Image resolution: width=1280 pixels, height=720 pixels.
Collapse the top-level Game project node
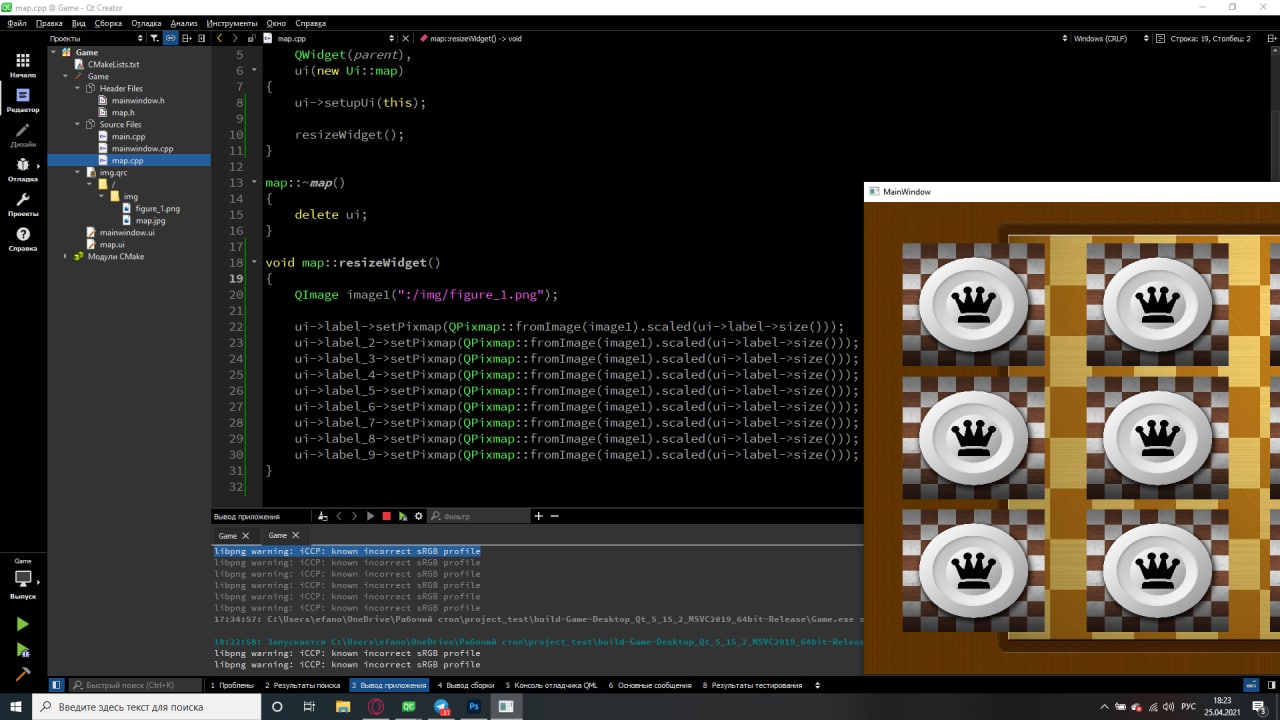pyautogui.click(x=53, y=52)
